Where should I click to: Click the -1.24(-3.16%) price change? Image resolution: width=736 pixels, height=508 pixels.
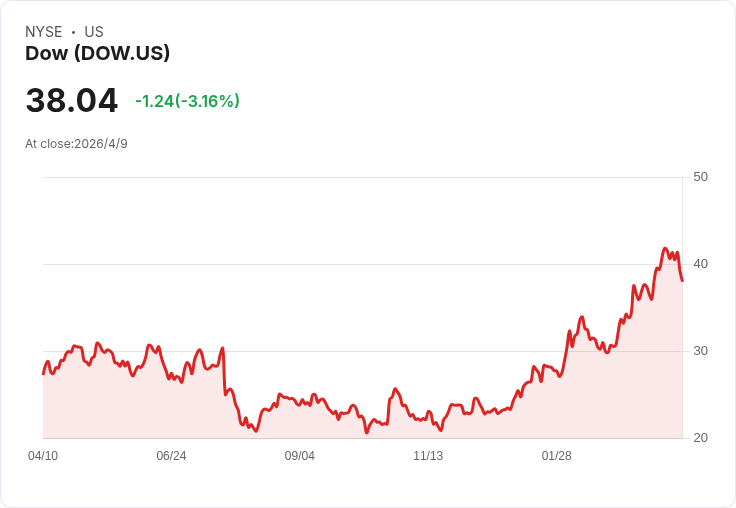187,101
